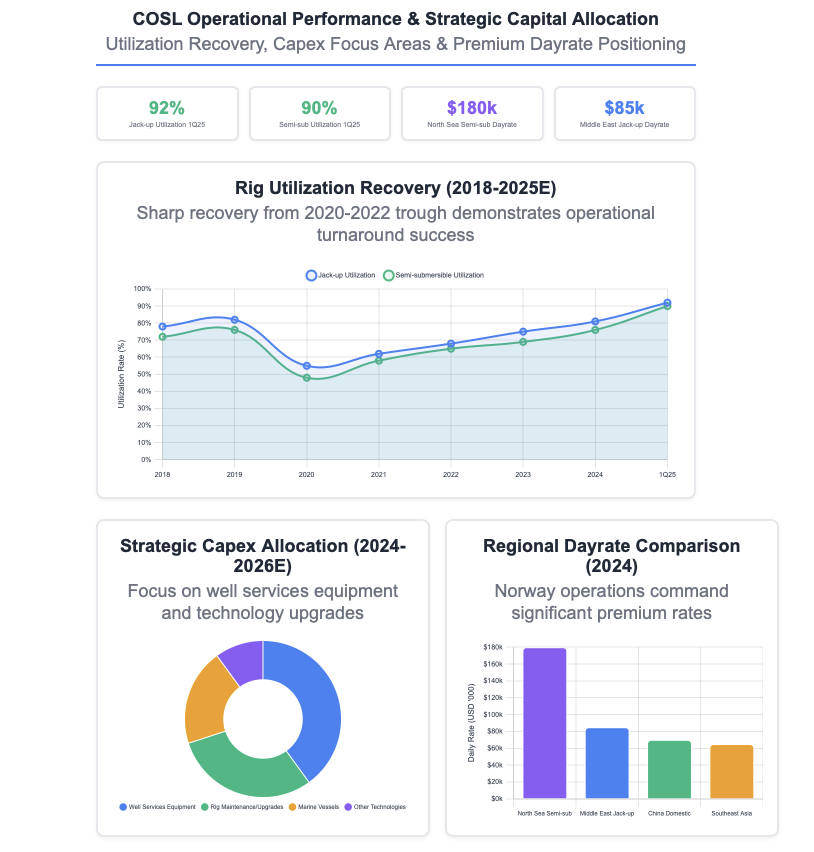This screenshot has width=814, height=852.
Task: Select the $180k North Sea Semi-sub Dayrate card
Action: pos(472,113)
